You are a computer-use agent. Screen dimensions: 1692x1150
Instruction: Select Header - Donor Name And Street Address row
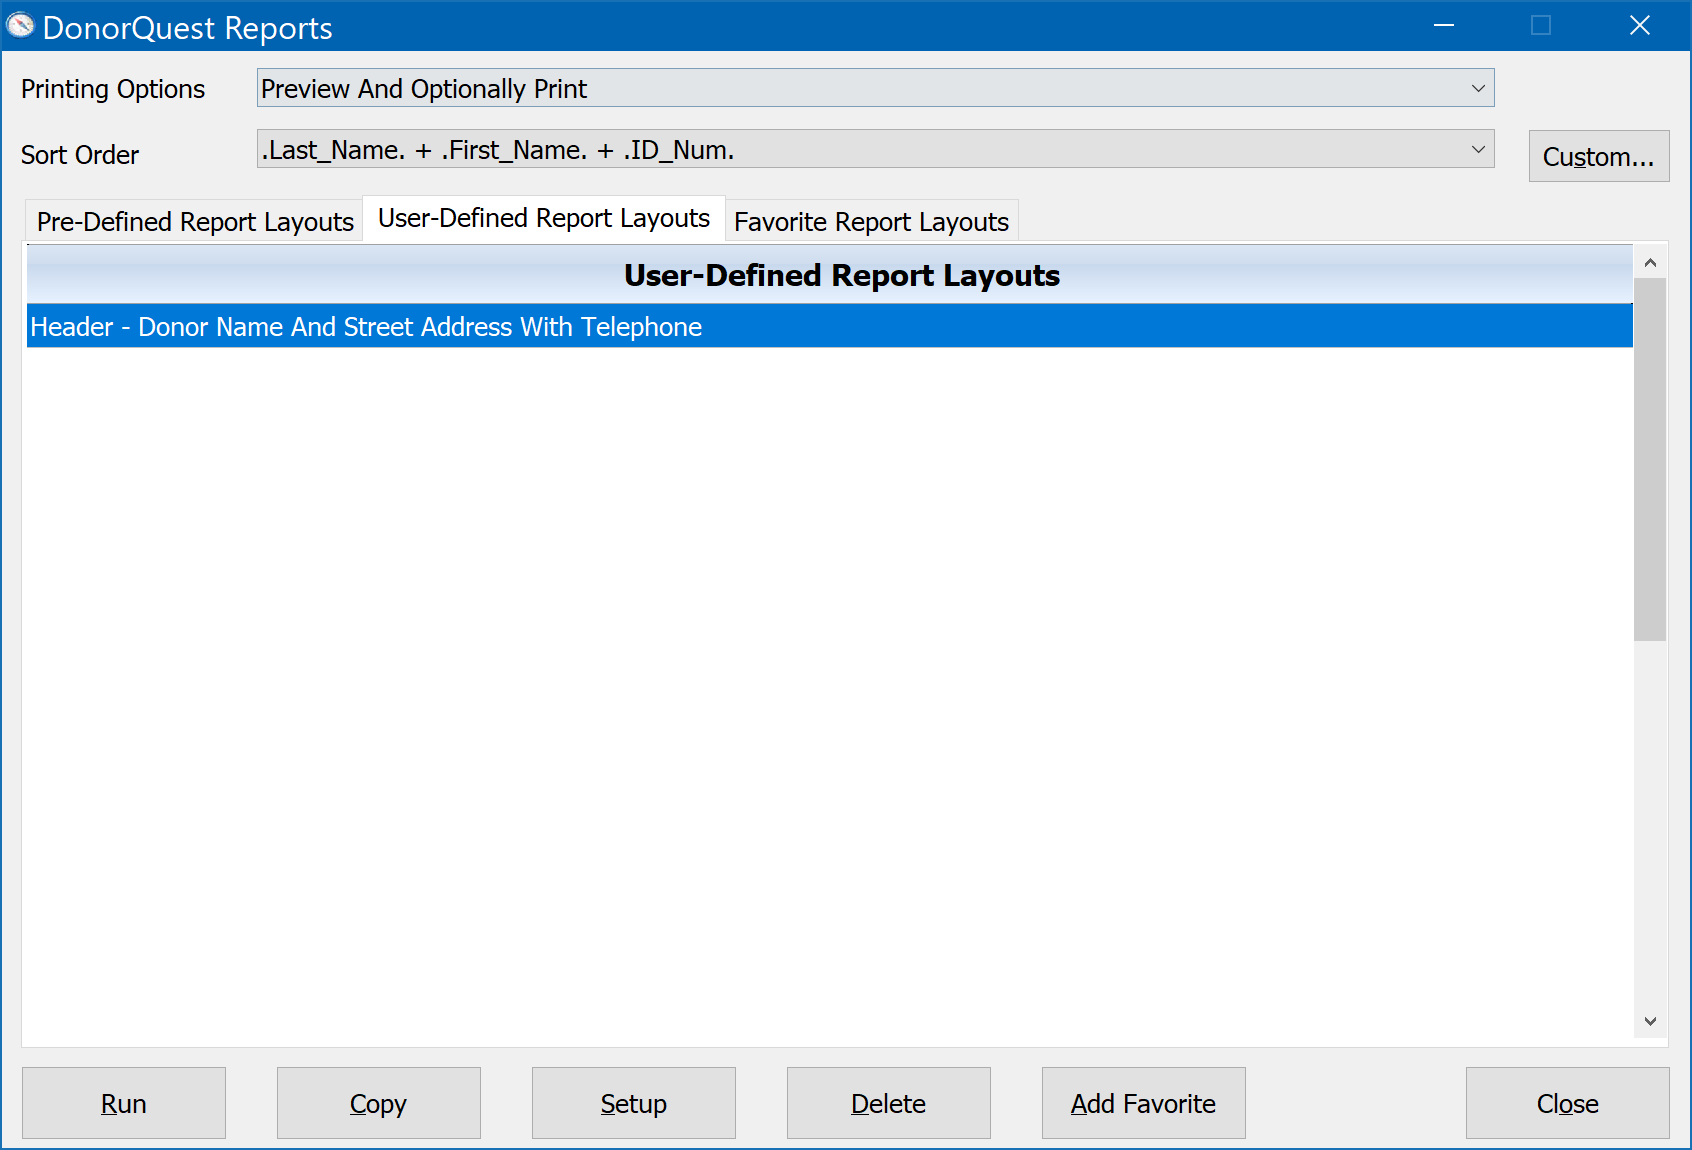(x=830, y=326)
